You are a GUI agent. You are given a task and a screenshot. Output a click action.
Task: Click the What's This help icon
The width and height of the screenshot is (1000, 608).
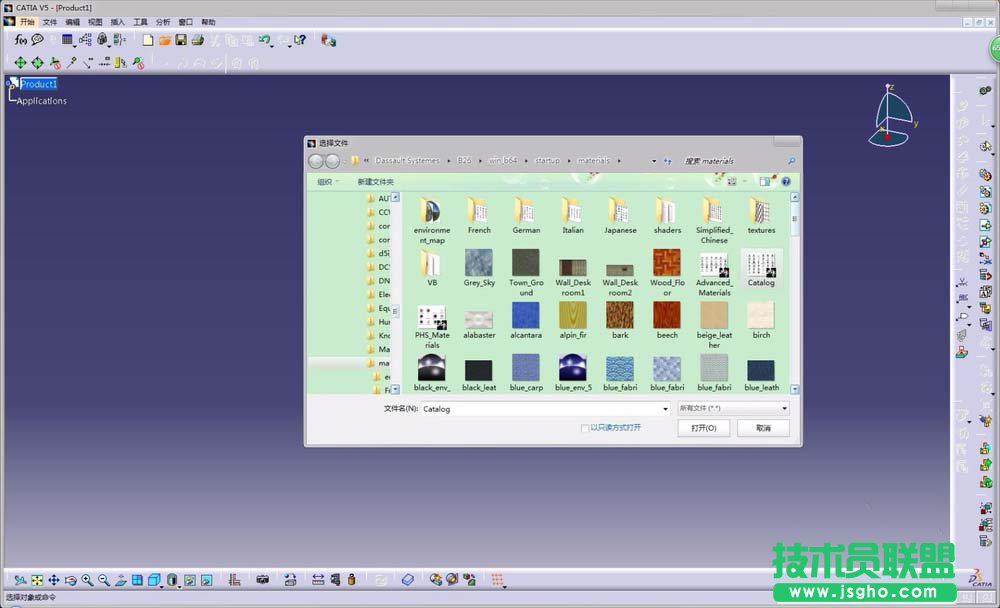[299, 40]
